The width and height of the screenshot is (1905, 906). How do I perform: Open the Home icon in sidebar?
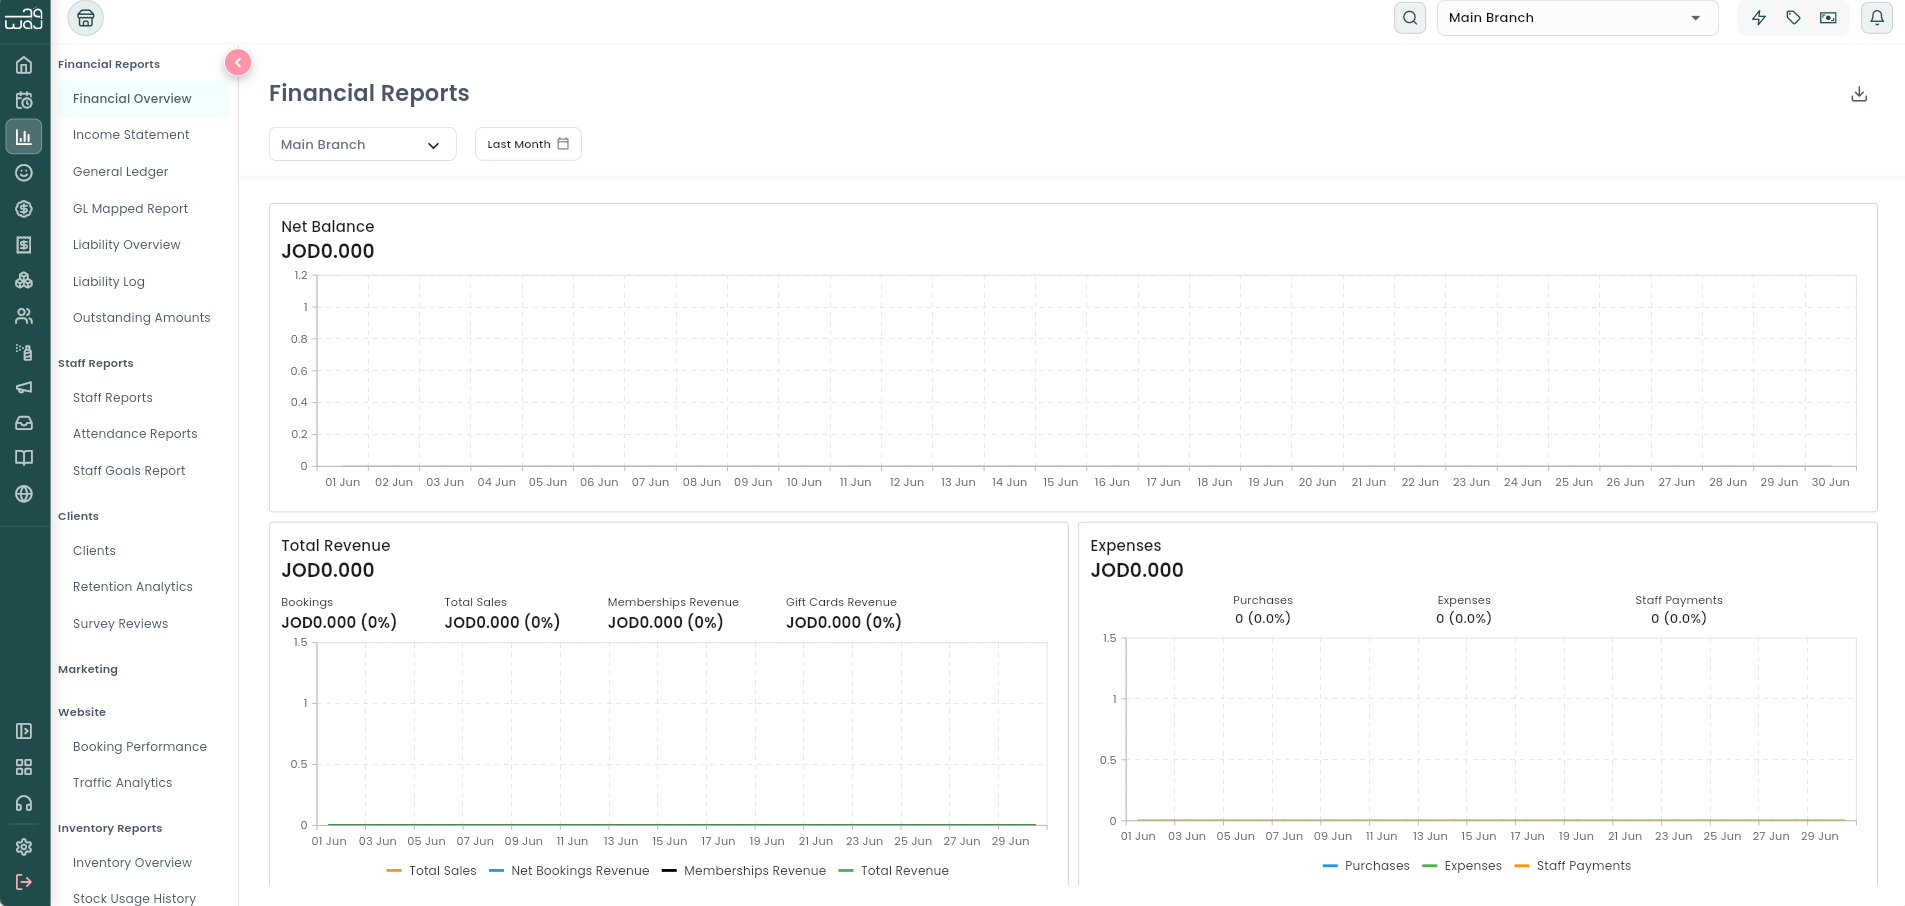(24, 65)
